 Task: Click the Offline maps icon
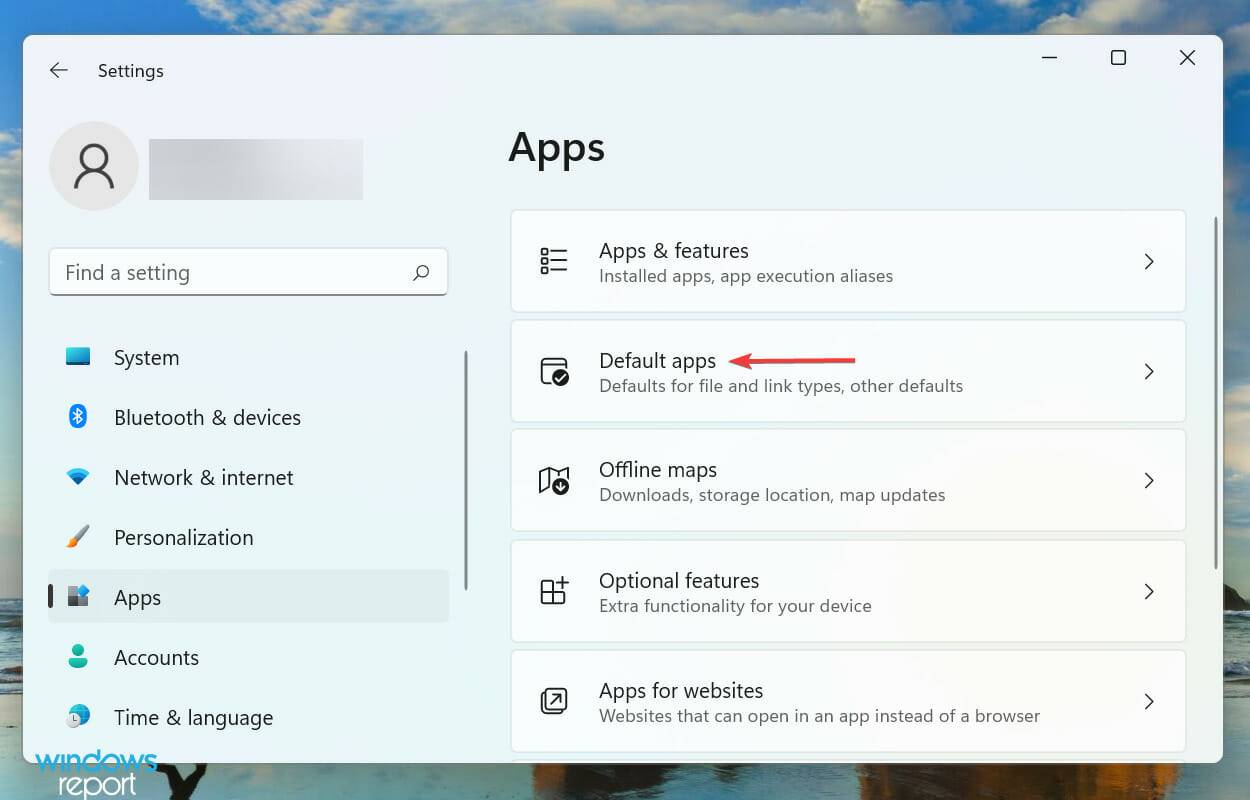(x=554, y=481)
